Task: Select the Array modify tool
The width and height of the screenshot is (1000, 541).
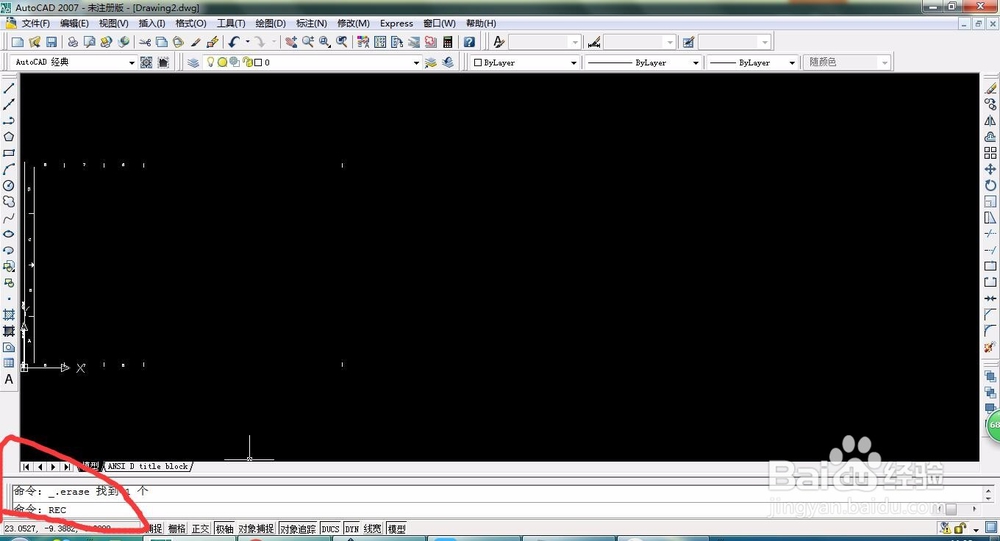Action: pos(990,153)
